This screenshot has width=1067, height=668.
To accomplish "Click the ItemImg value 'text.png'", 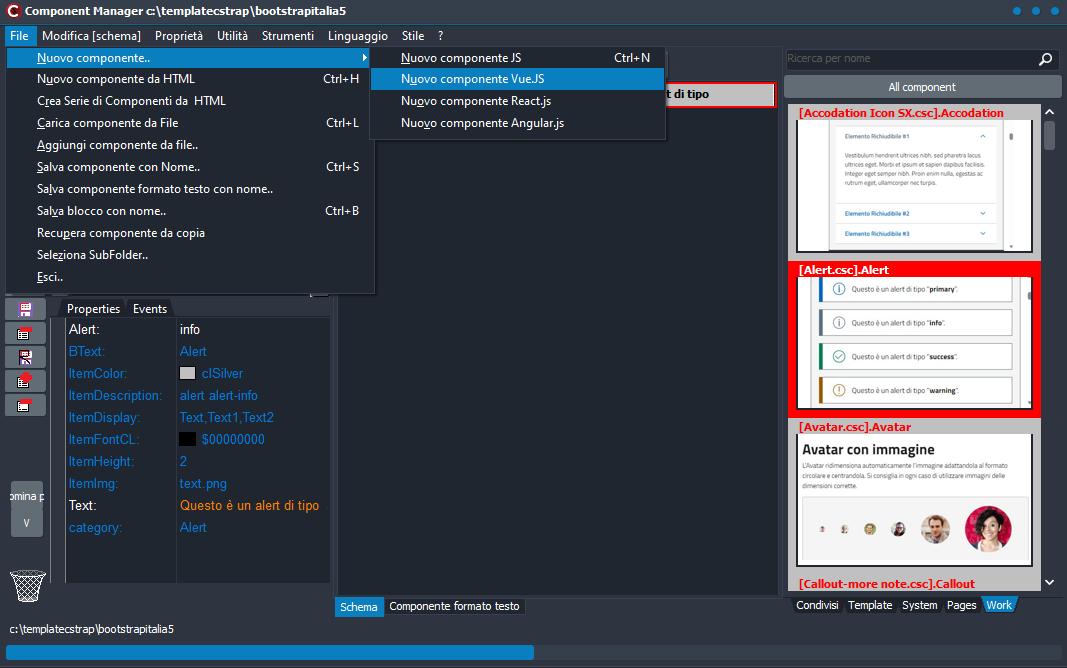I will point(203,484).
